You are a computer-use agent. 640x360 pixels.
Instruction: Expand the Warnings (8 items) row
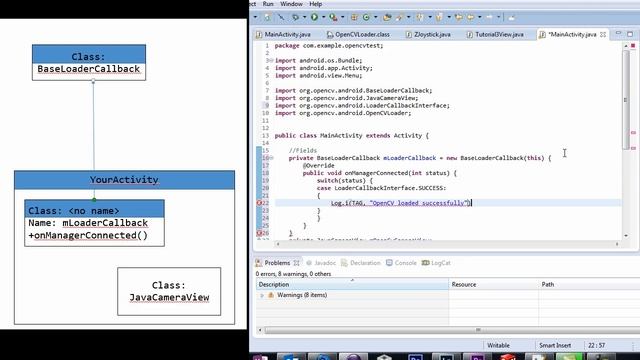click(262, 295)
